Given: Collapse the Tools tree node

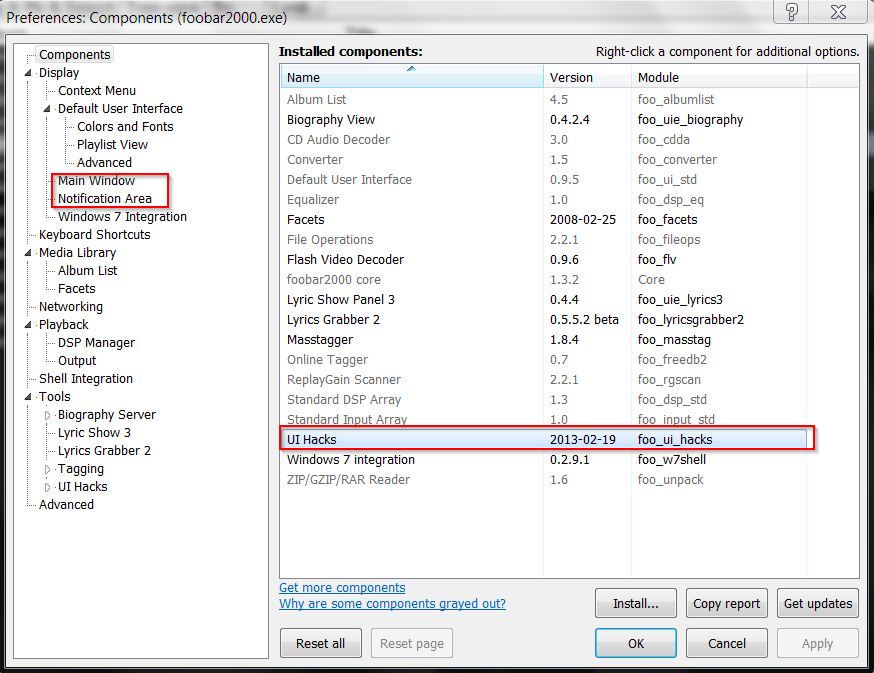Looking at the screenshot, I should 28,396.
